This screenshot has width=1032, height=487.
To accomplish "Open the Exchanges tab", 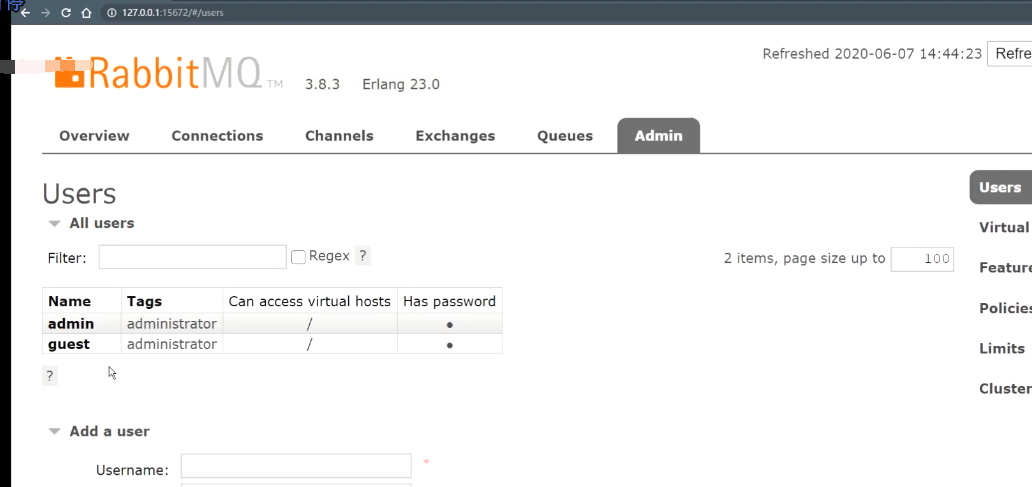I will [455, 136].
